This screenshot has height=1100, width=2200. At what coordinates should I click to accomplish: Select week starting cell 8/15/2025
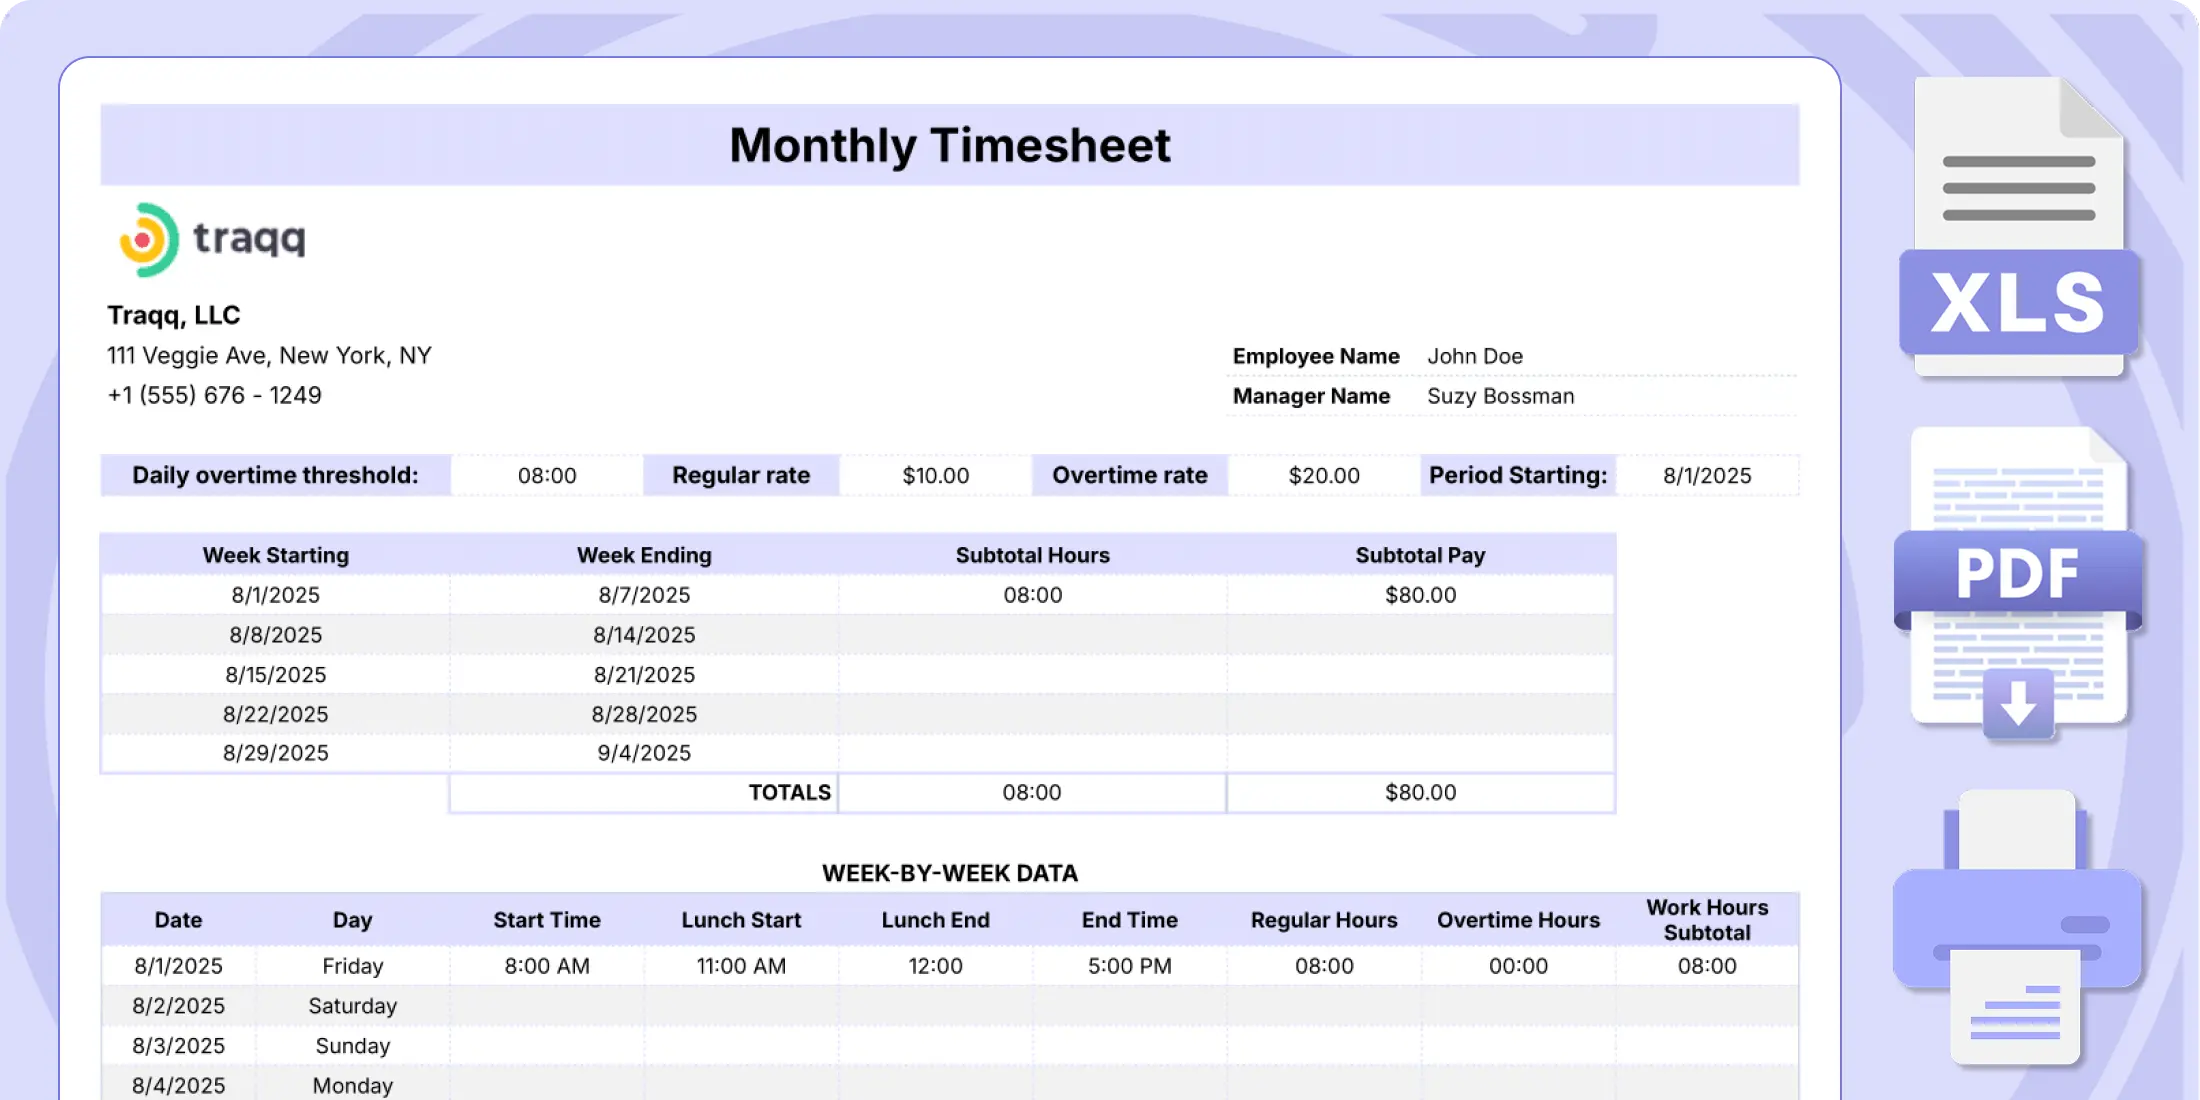pos(276,675)
